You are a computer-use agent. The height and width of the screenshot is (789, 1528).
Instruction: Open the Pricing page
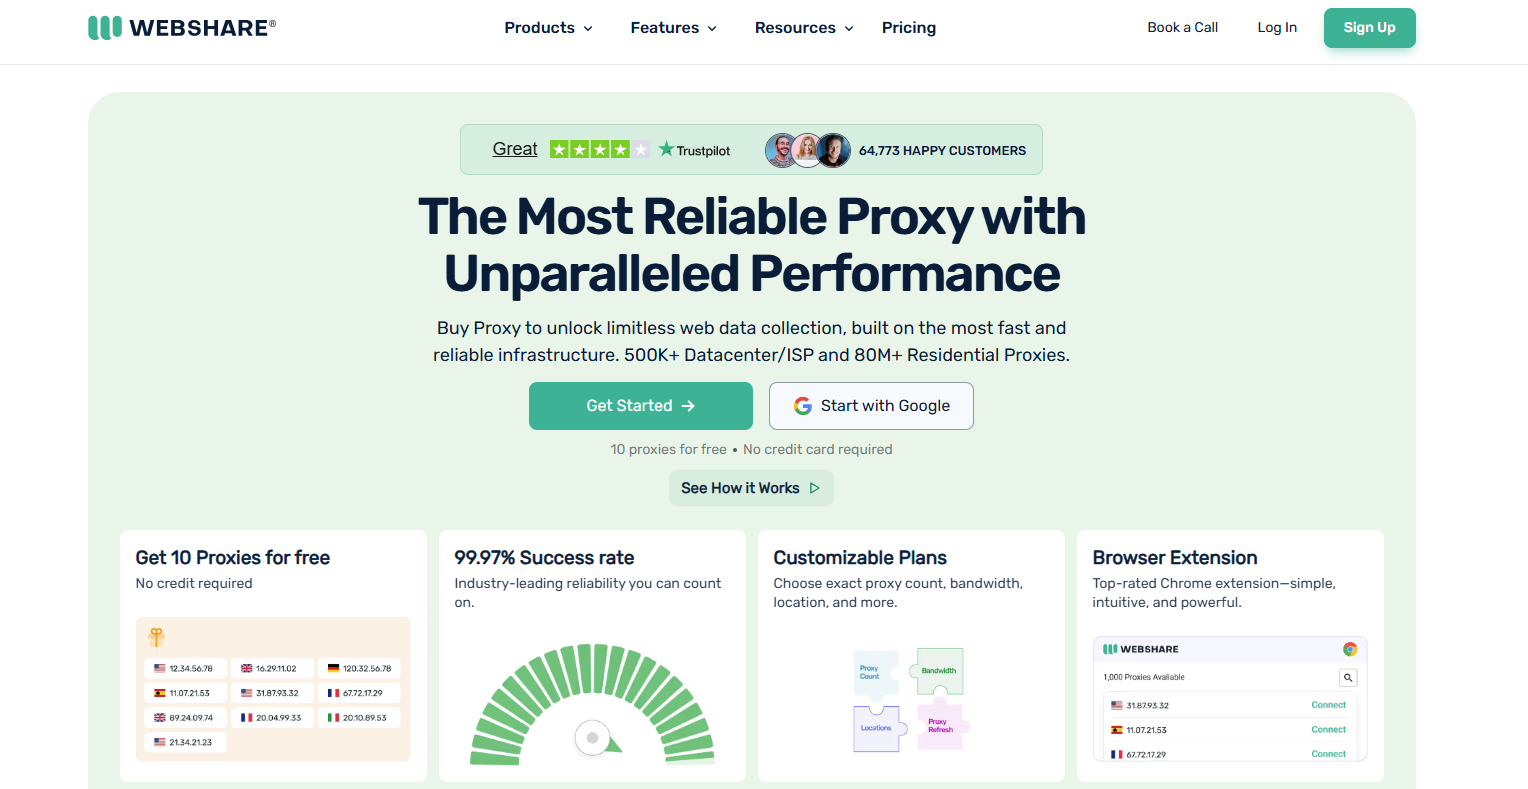click(x=909, y=28)
